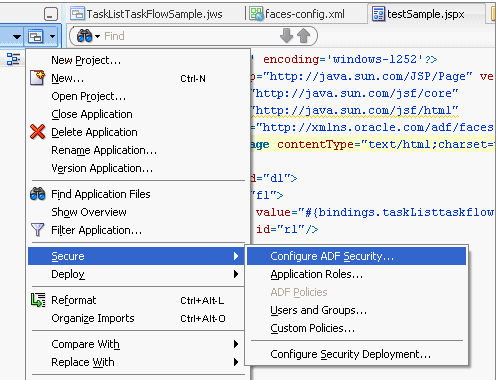Image resolution: width=501 pixels, height=380 pixels.
Task: Choose New... menu item
Action: click(x=137, y=78)
